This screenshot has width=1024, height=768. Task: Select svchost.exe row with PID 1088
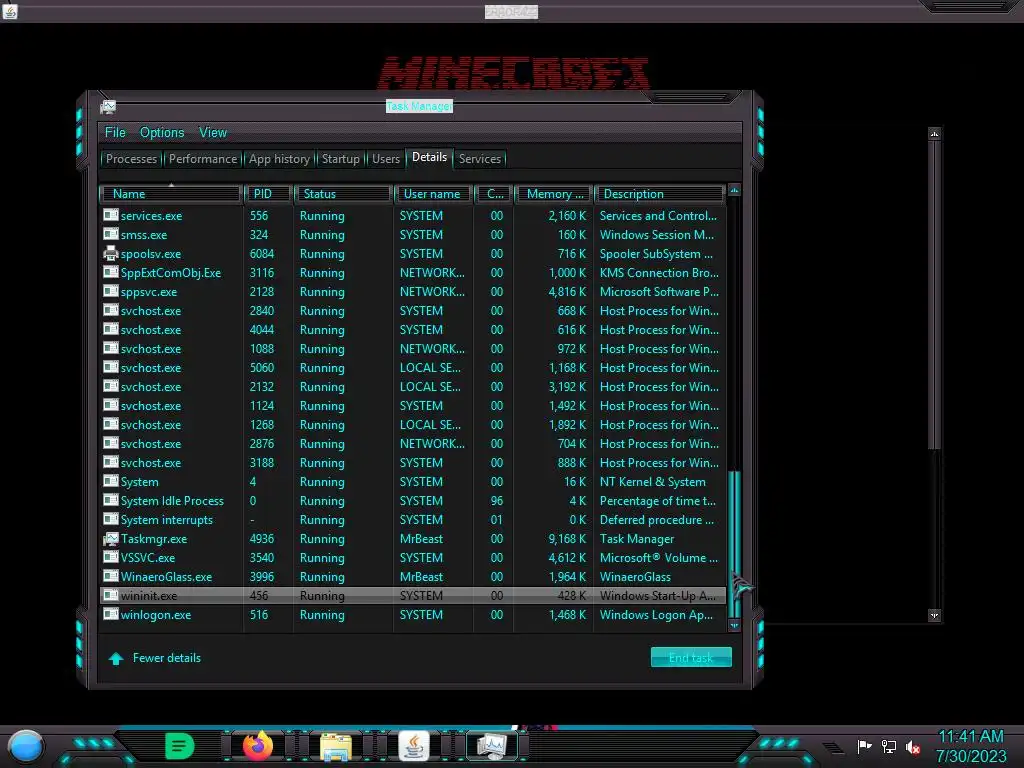click(x=413, y=349)
